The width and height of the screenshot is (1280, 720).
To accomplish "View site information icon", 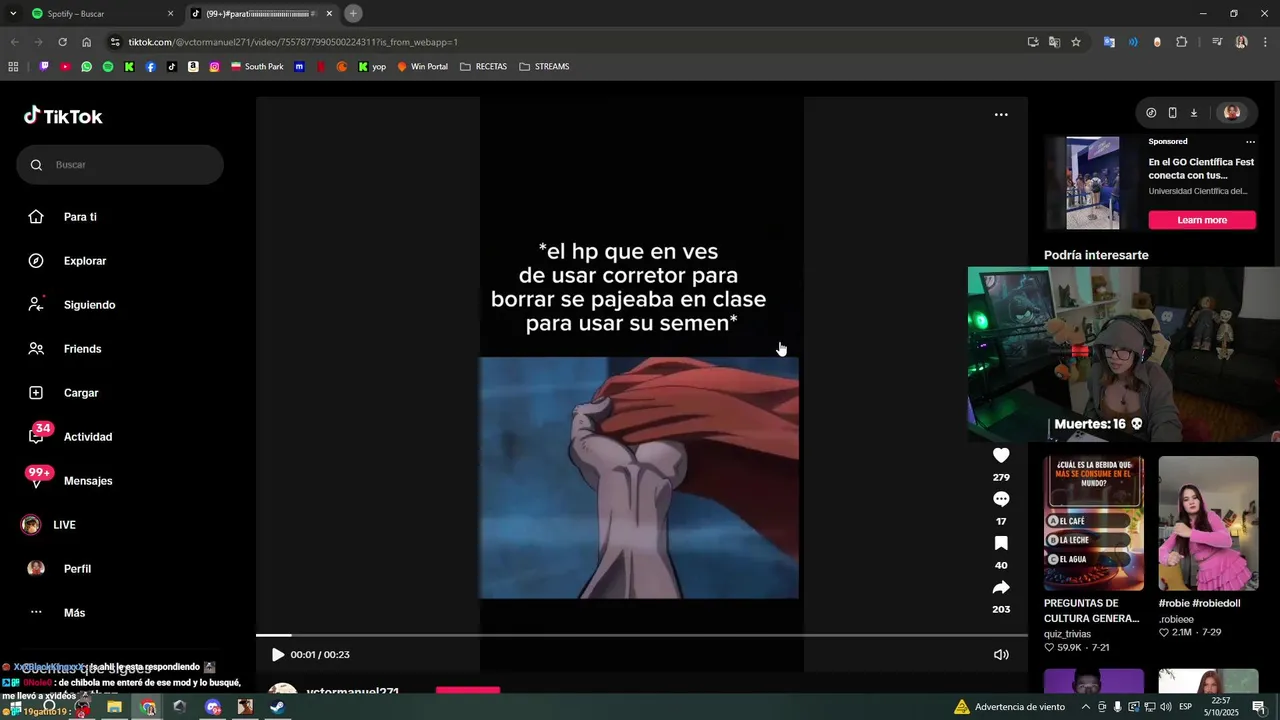I will [x=115, y=42].
